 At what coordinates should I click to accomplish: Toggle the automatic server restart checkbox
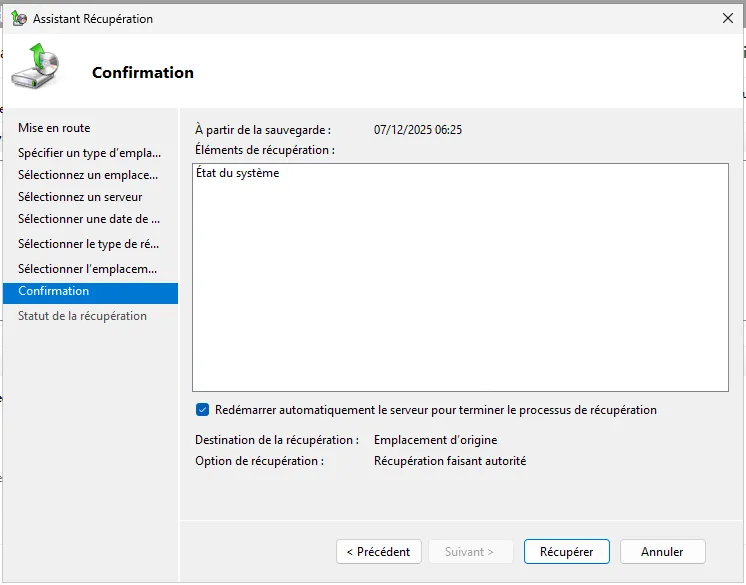pyautogui.click(x=203, y=410)
